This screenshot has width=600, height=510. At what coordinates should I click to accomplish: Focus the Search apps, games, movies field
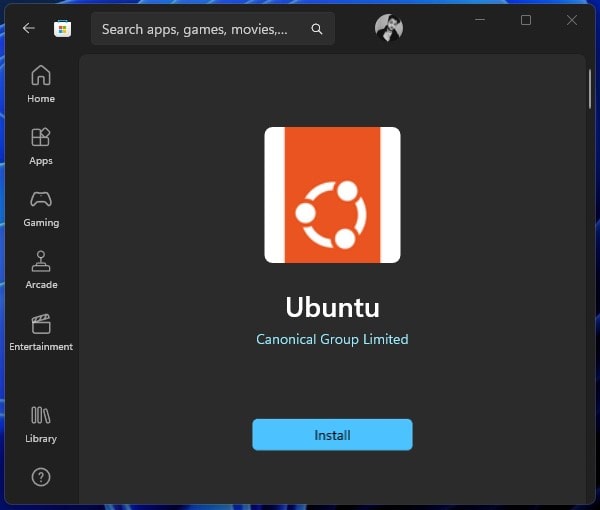tap(213, 29)
